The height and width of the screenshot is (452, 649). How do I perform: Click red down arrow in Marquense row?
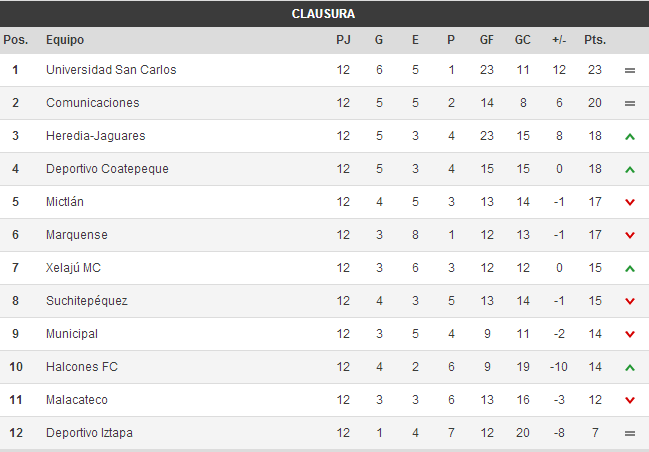tap(630, 235)
